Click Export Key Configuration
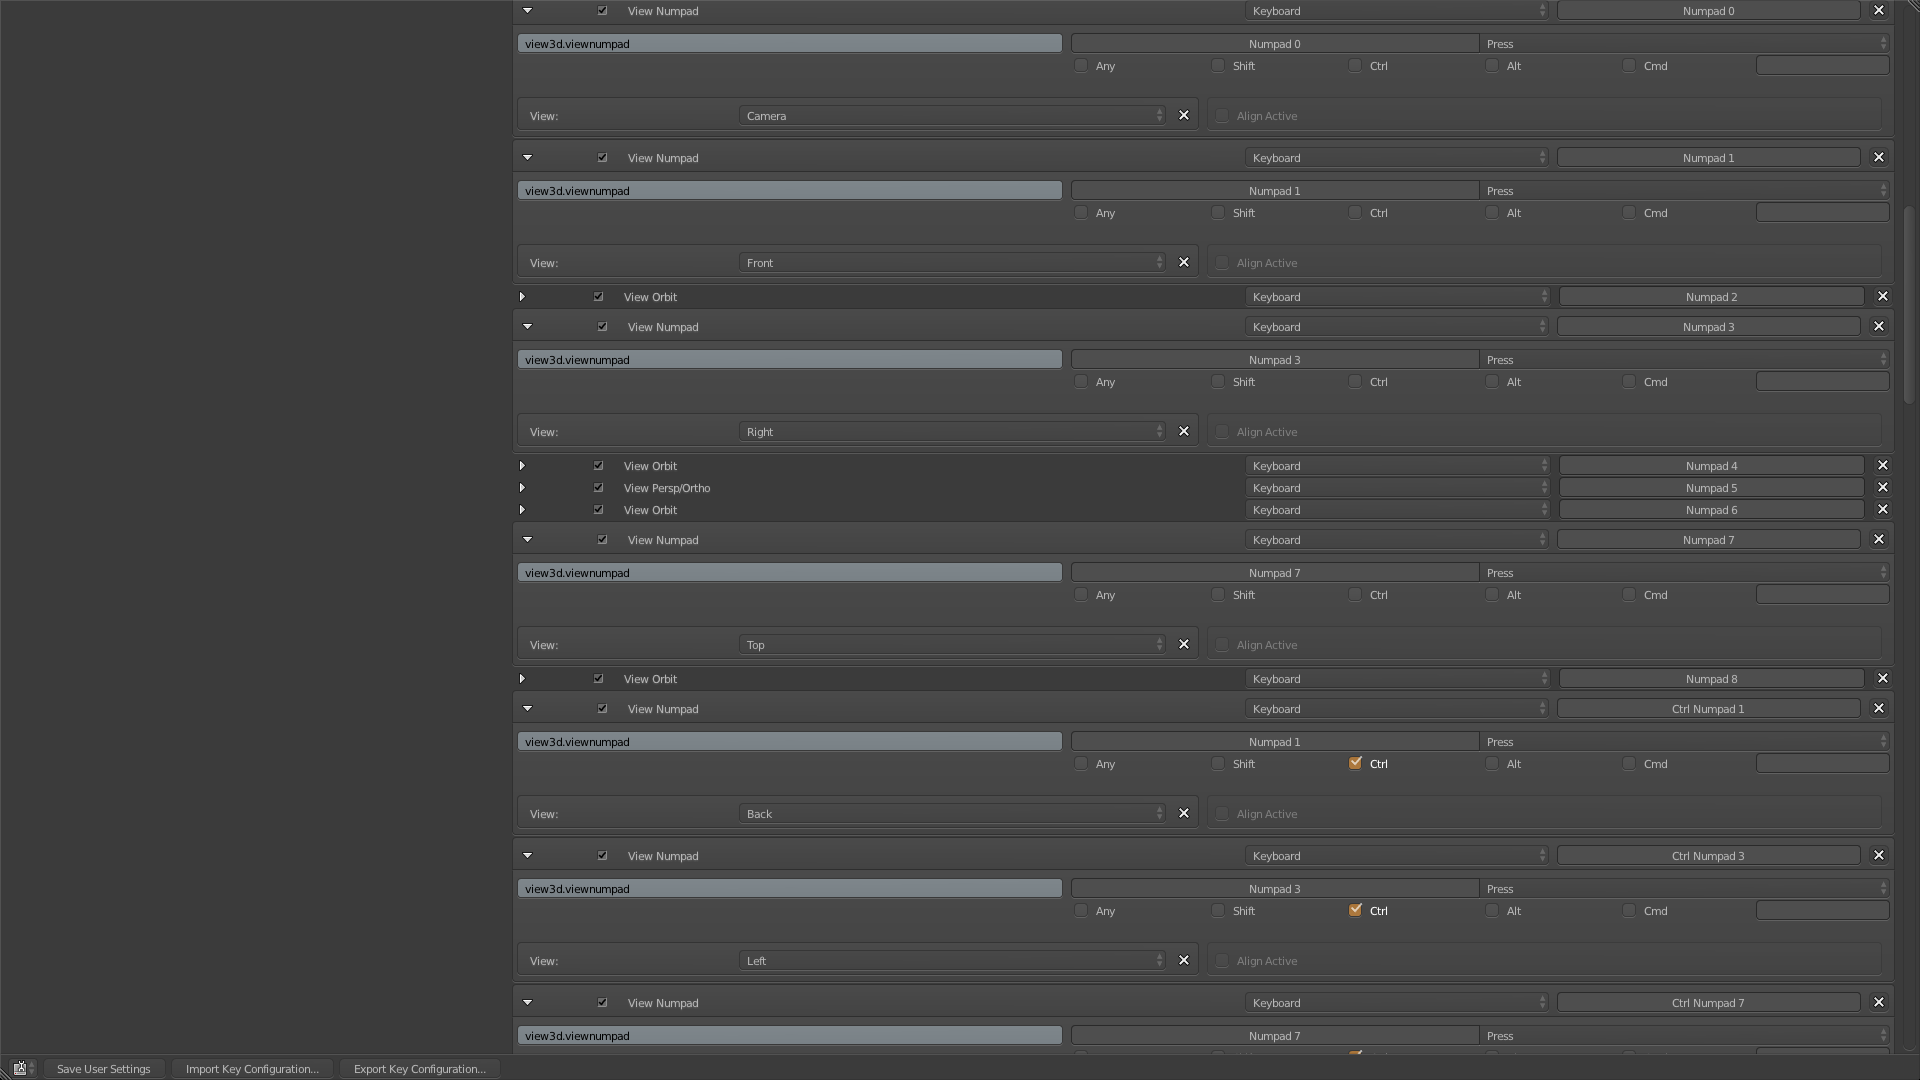Viewport: 1920px width, 1080px height. click(x=419, y=1068)
